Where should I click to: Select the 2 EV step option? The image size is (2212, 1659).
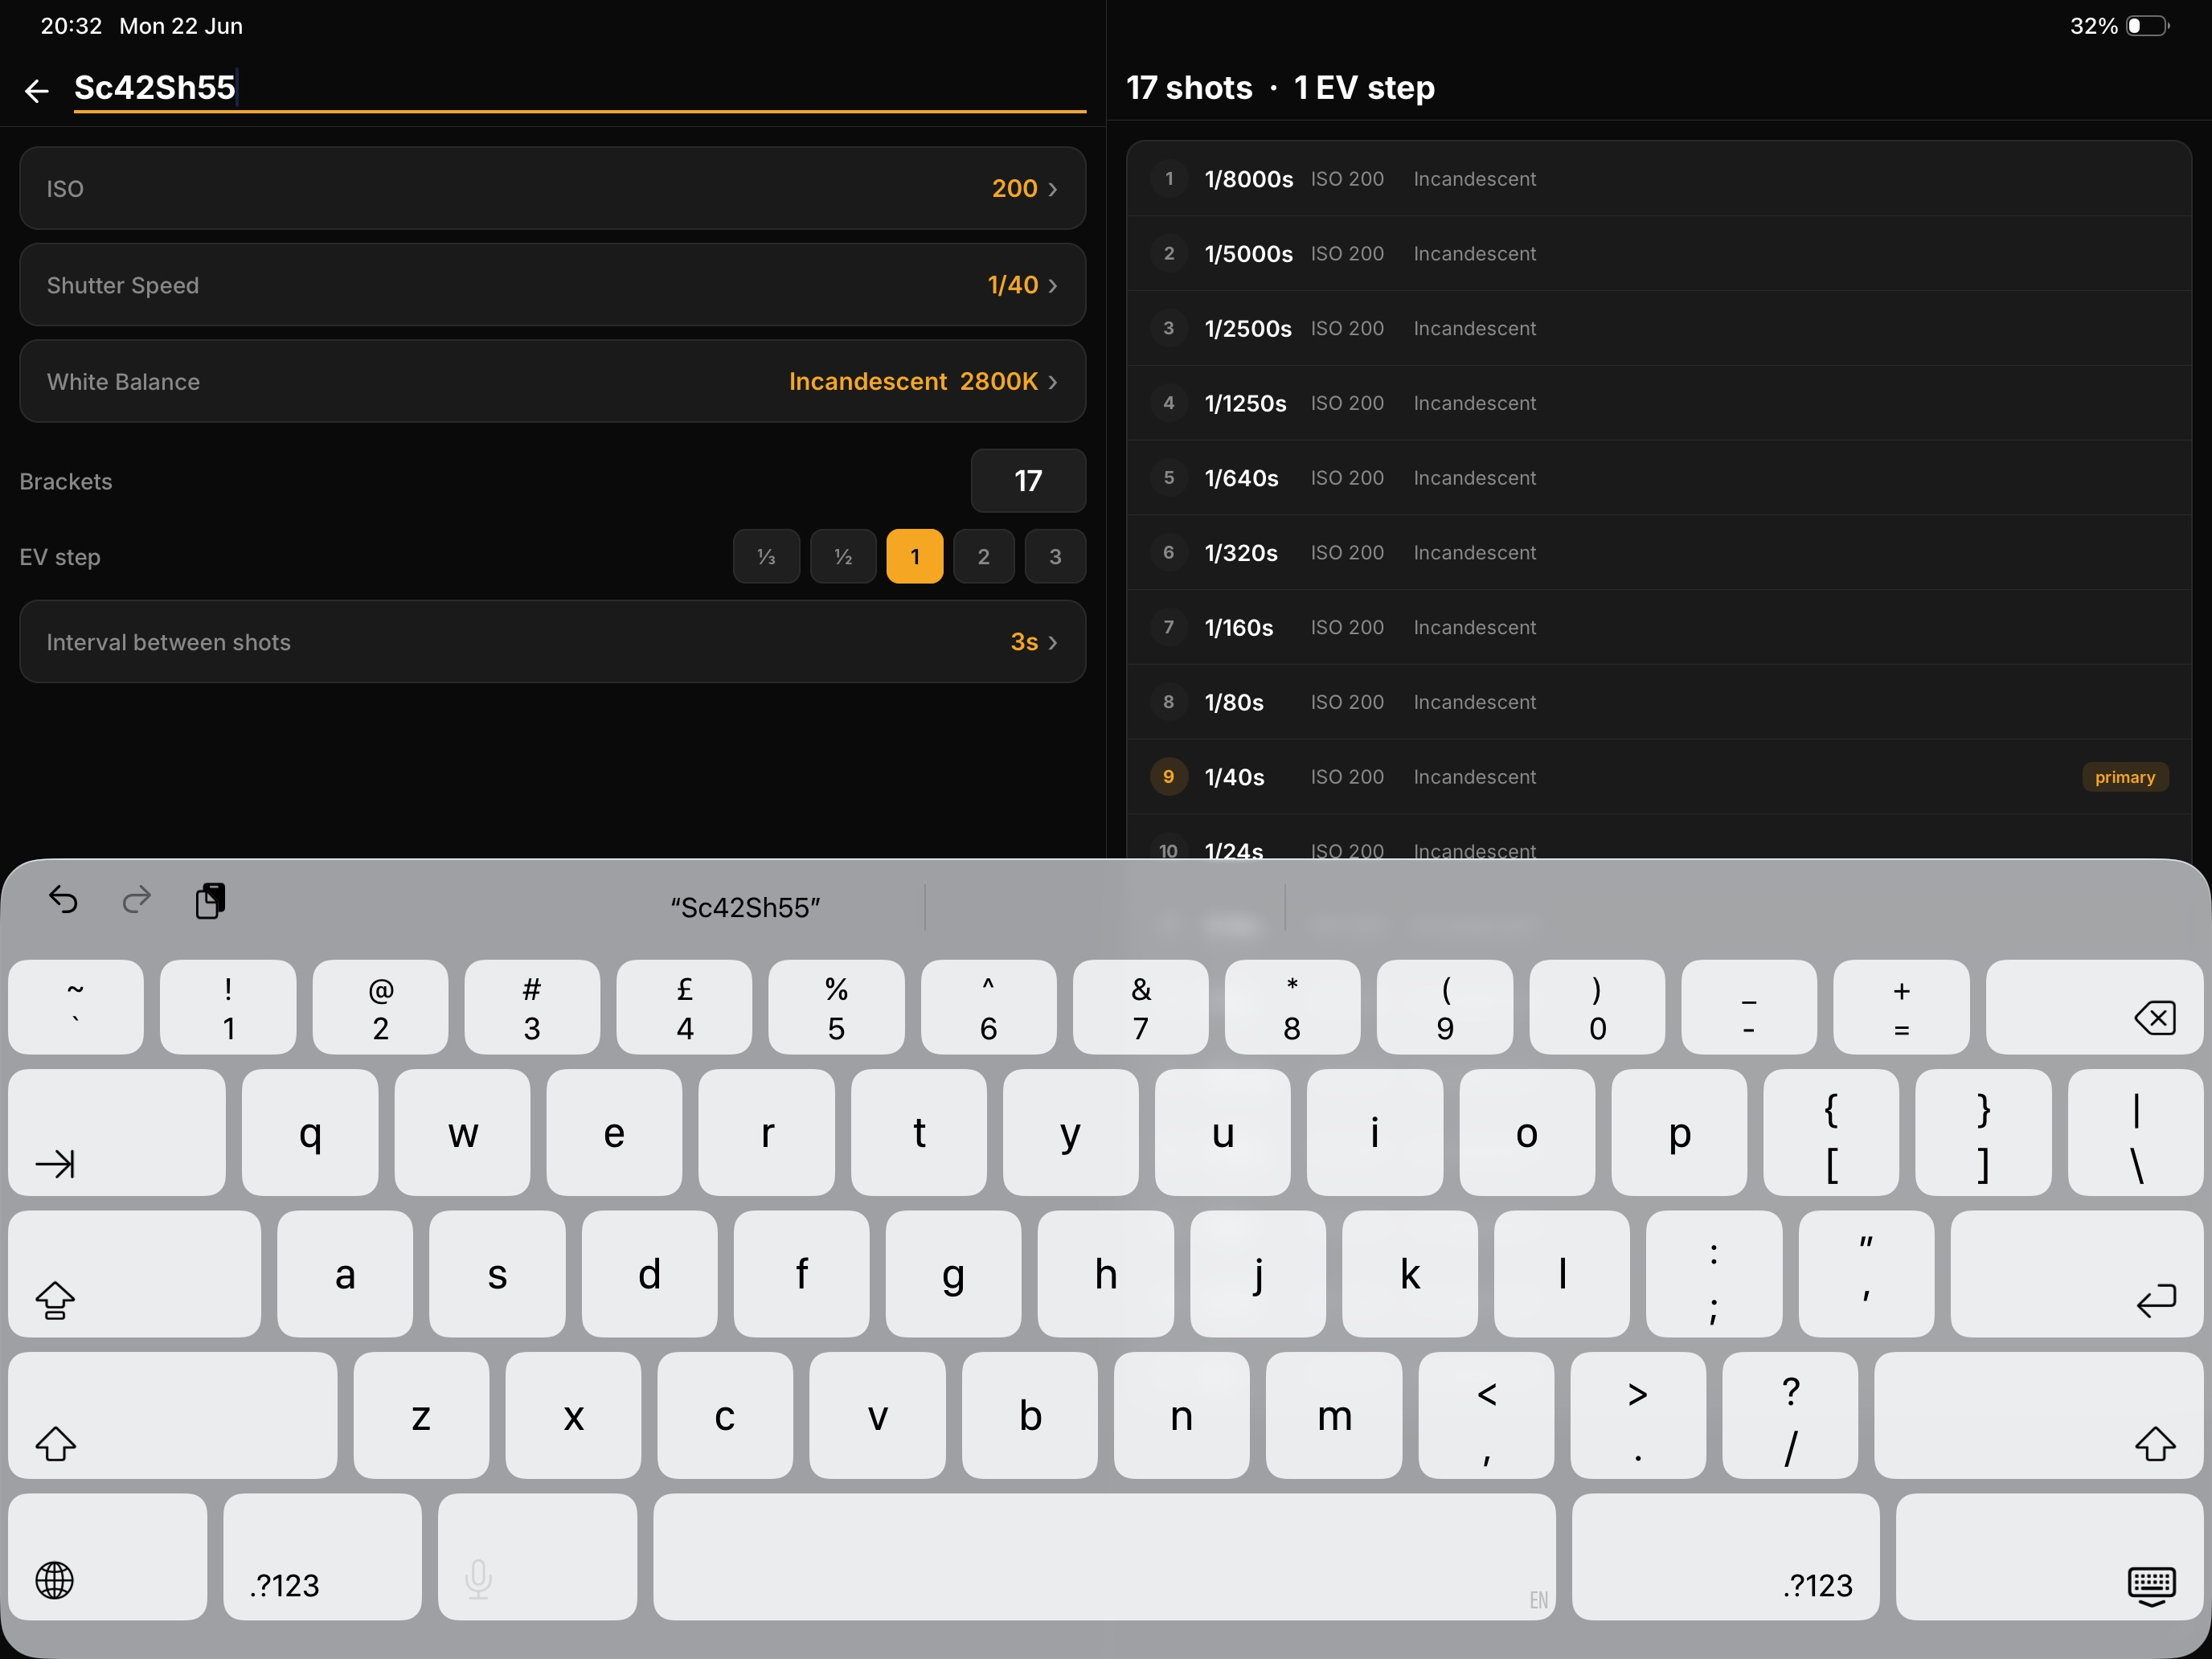[984, 556]
